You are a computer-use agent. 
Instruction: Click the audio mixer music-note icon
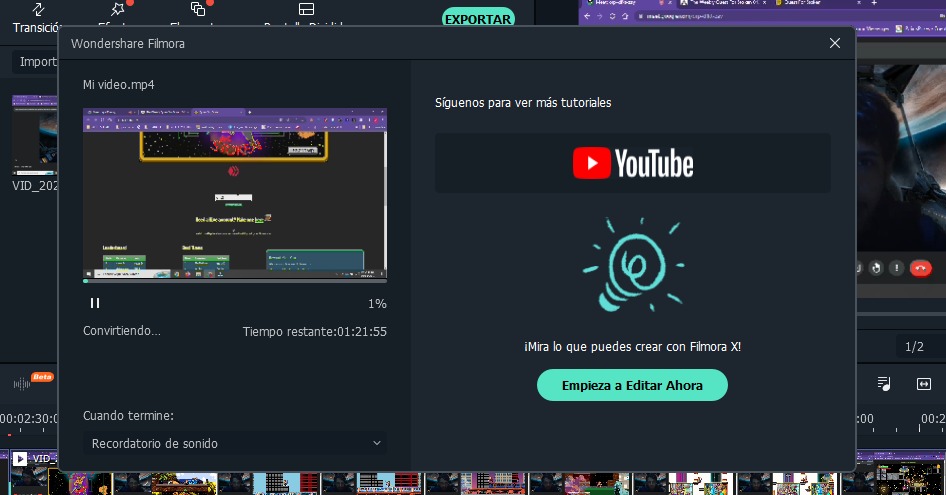click(884, 383)
